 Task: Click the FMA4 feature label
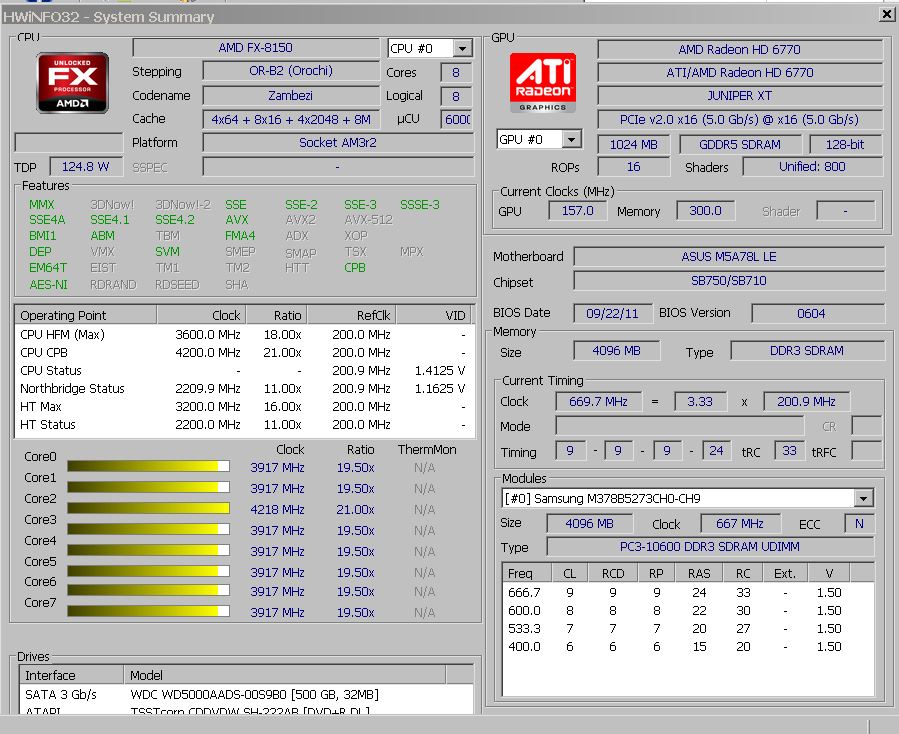click(x=240, y=236)
